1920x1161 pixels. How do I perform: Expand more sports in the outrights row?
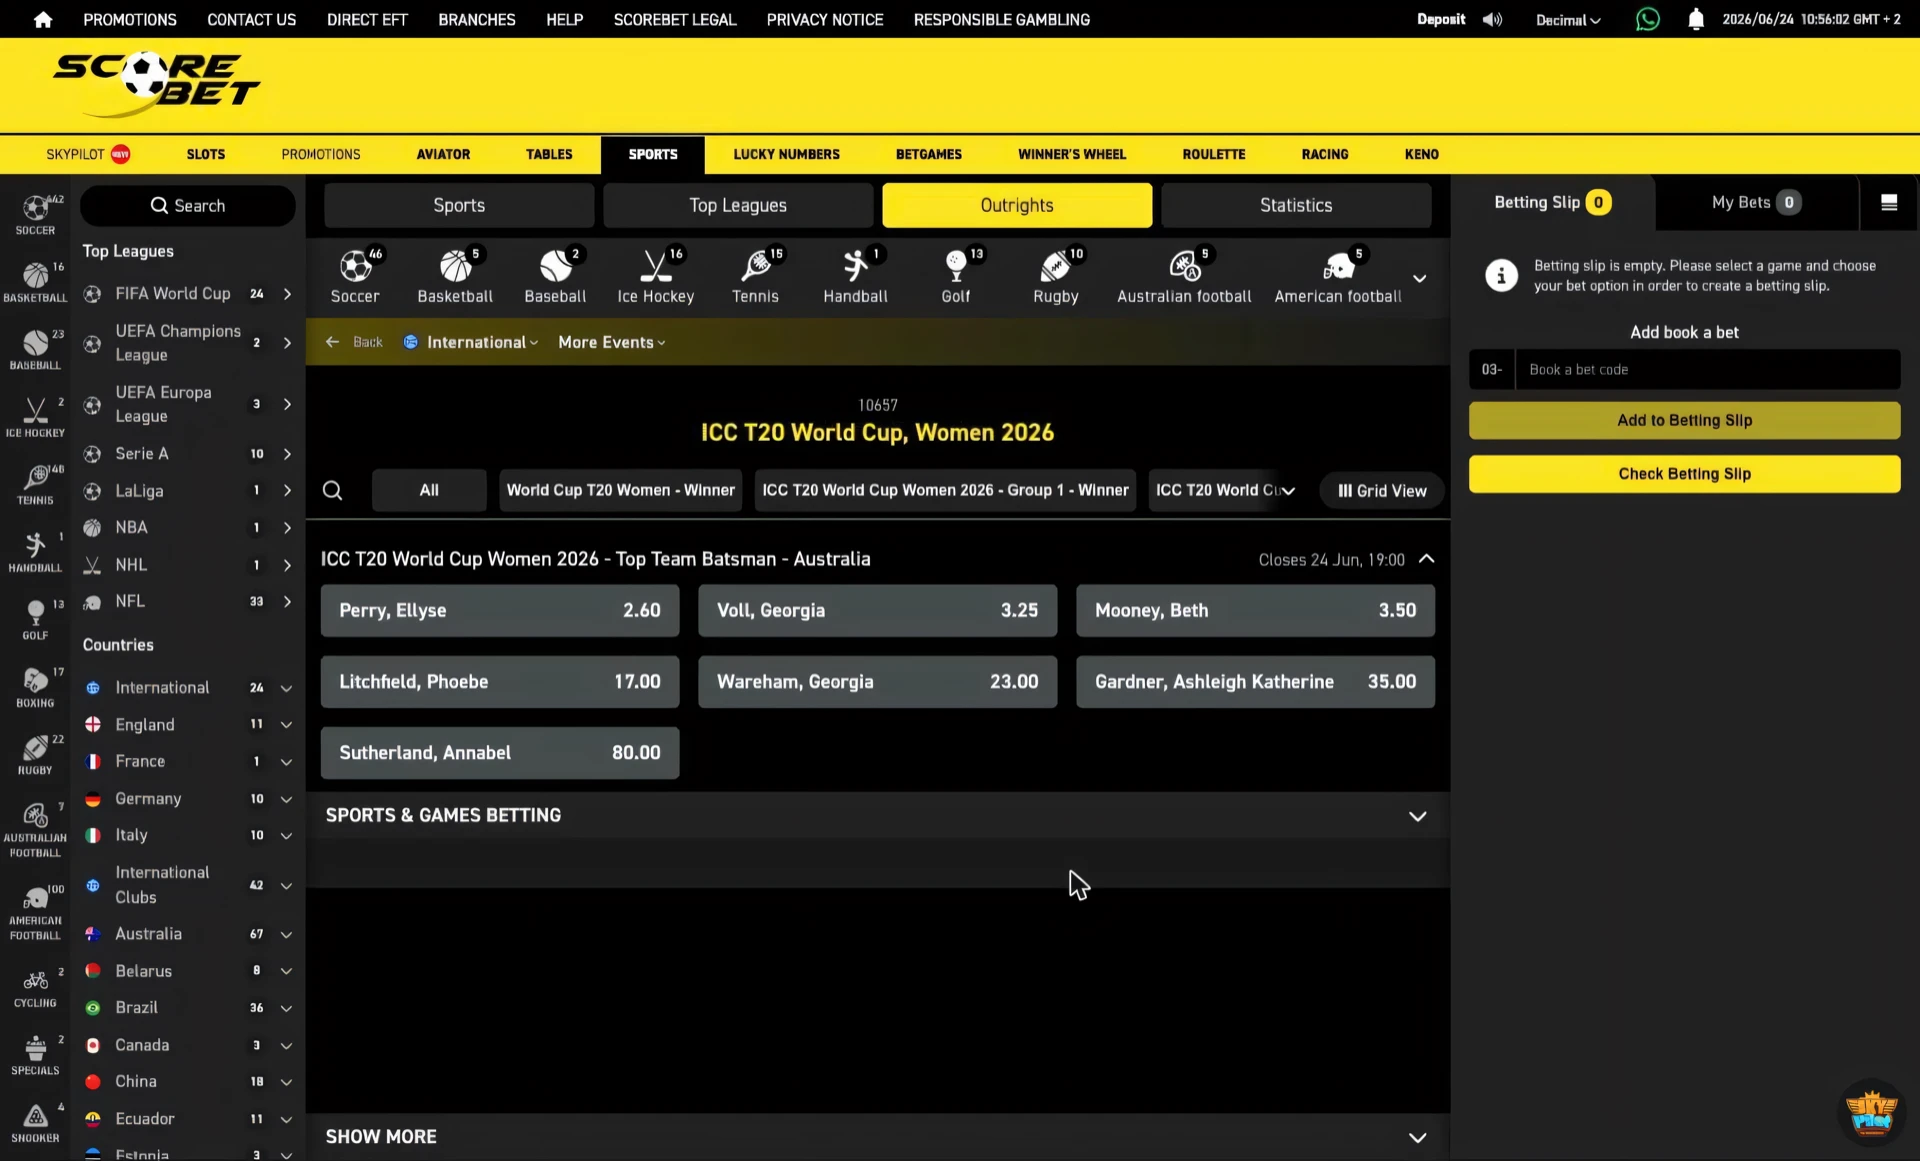pyautogui.click(x=1419, y=278)
